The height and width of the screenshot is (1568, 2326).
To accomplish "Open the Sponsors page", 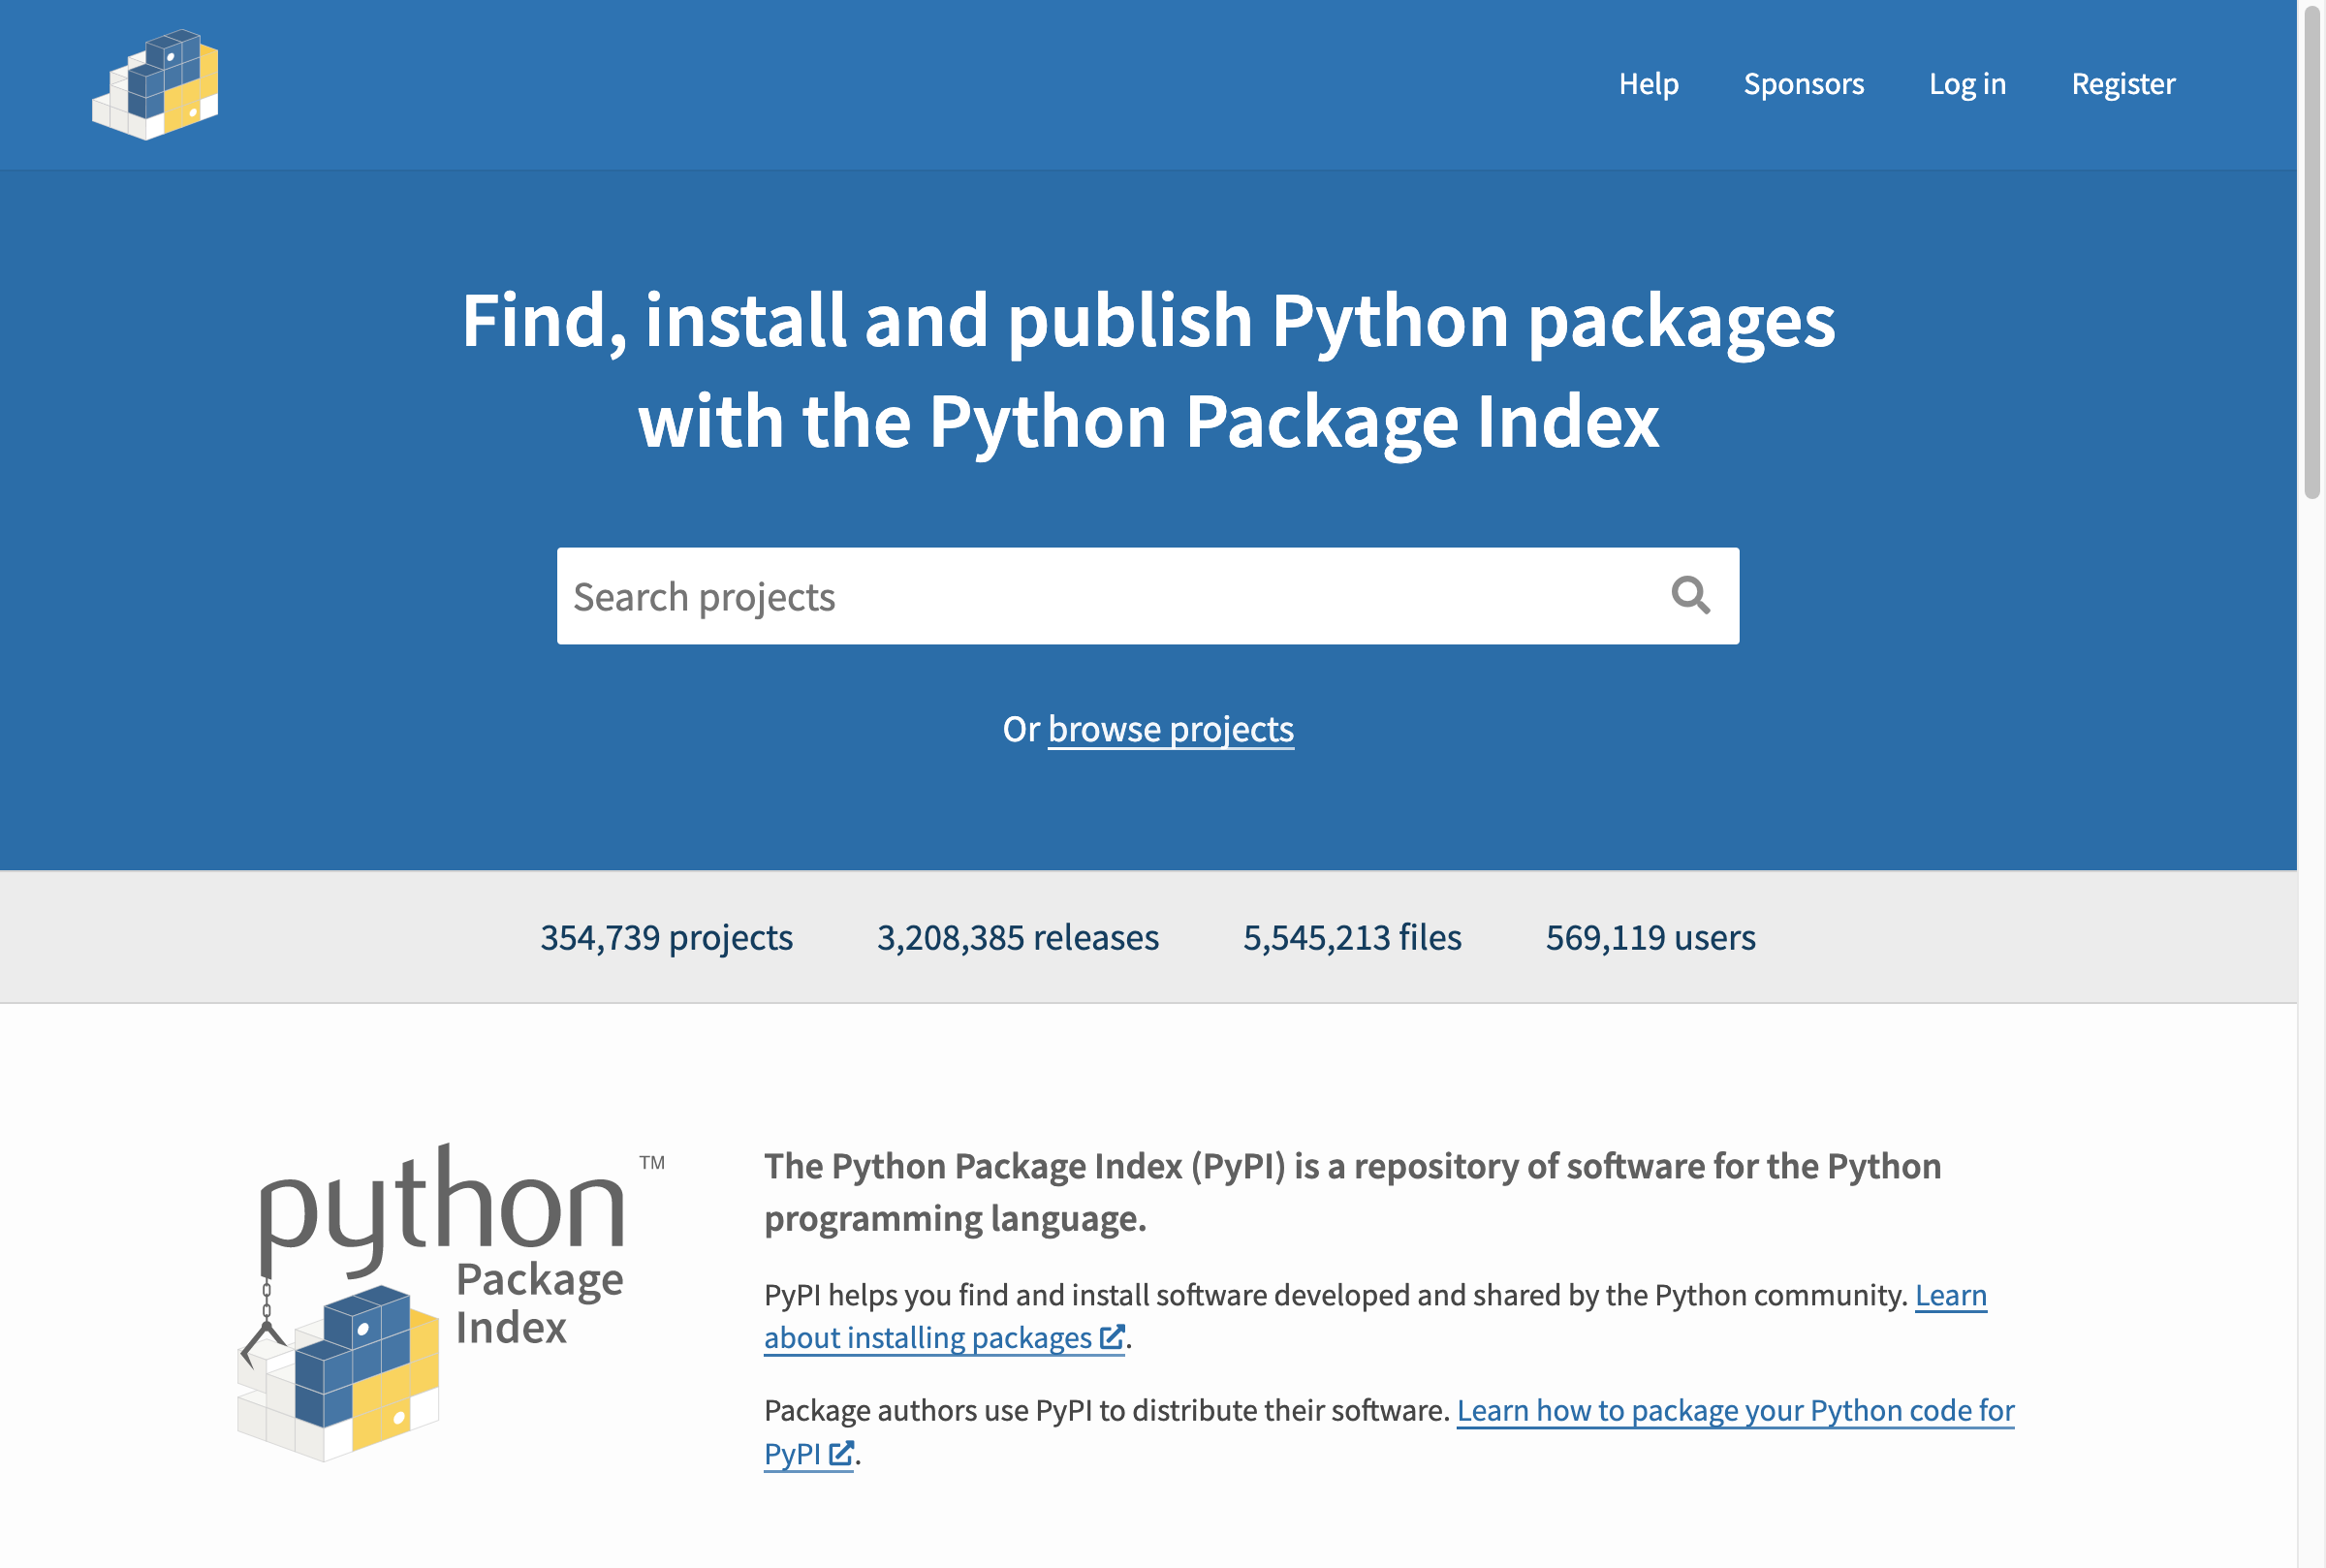I will click(x=1803, y=84).
